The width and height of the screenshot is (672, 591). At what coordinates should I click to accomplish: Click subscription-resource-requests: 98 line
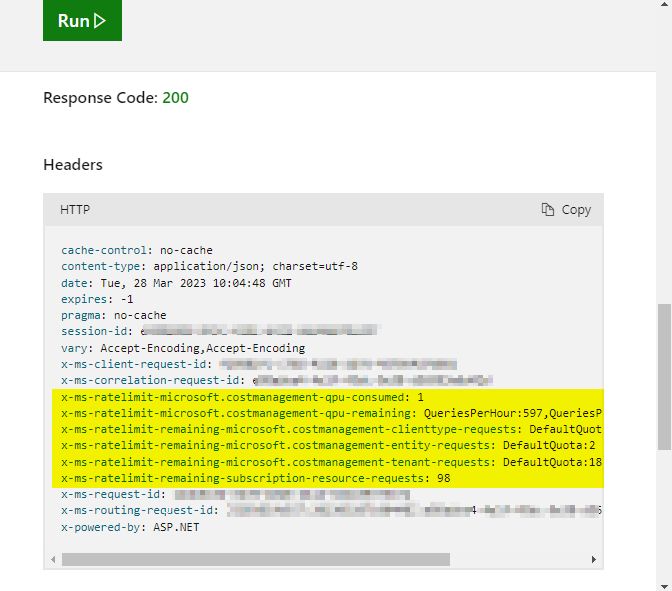coord(255,478)
